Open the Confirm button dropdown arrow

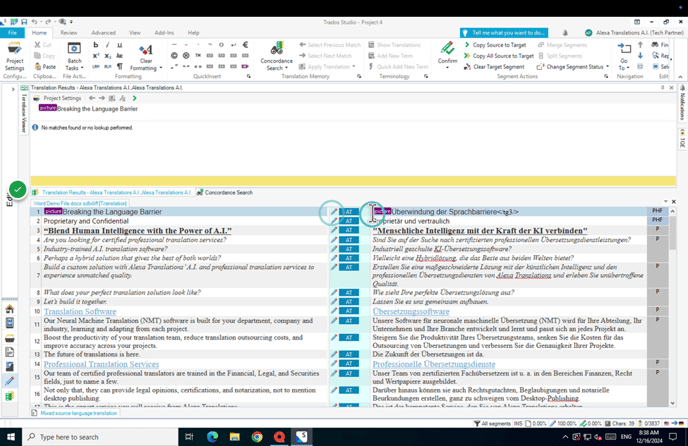pyautogui.click(x=447, y=67)
